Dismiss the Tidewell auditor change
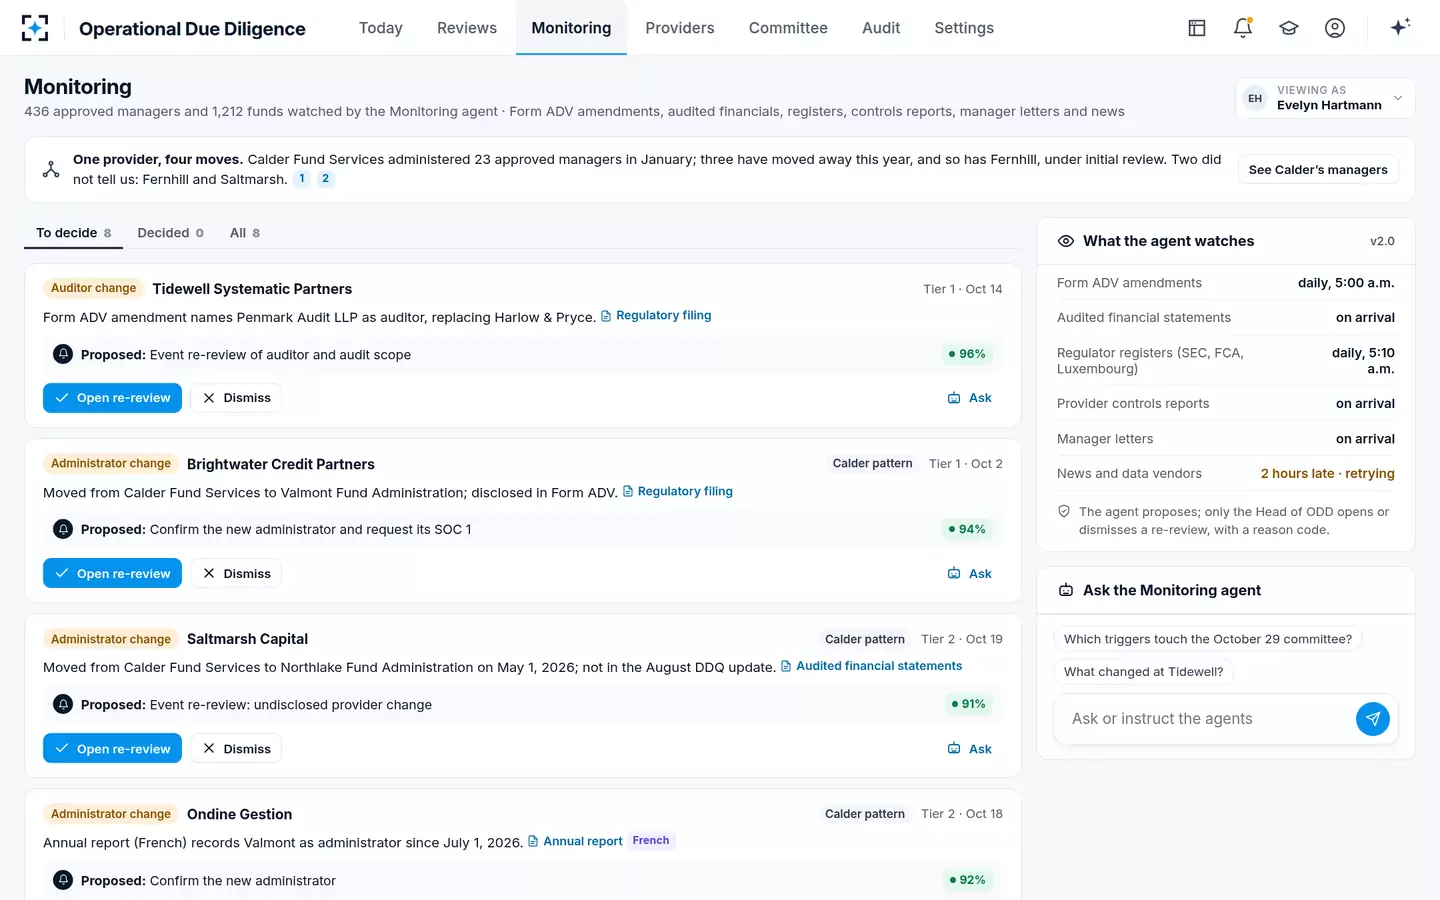 click(236, 398)
